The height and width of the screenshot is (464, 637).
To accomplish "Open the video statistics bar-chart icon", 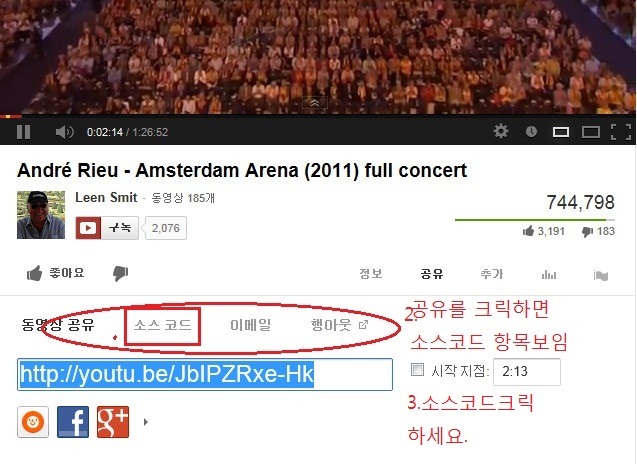I will click(549, 275).
